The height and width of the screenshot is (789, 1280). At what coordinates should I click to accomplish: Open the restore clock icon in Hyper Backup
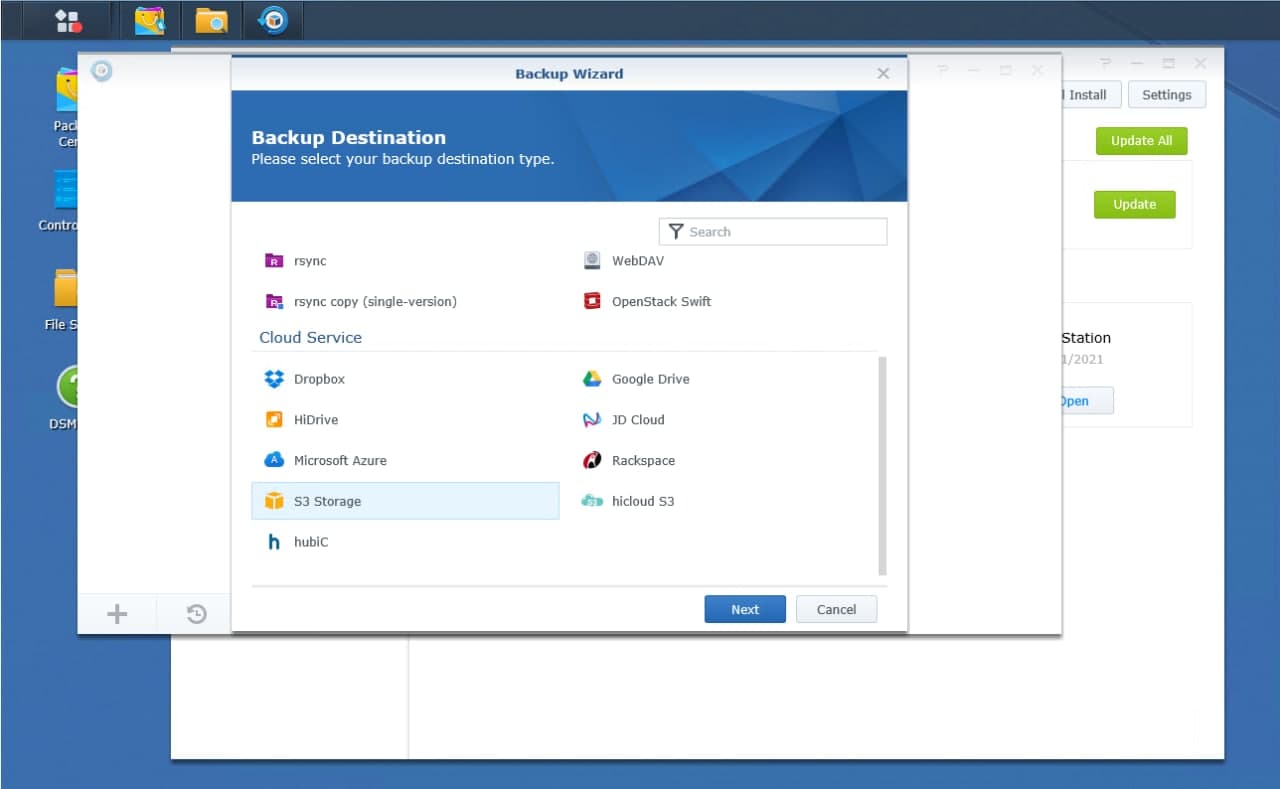(197, 614)
